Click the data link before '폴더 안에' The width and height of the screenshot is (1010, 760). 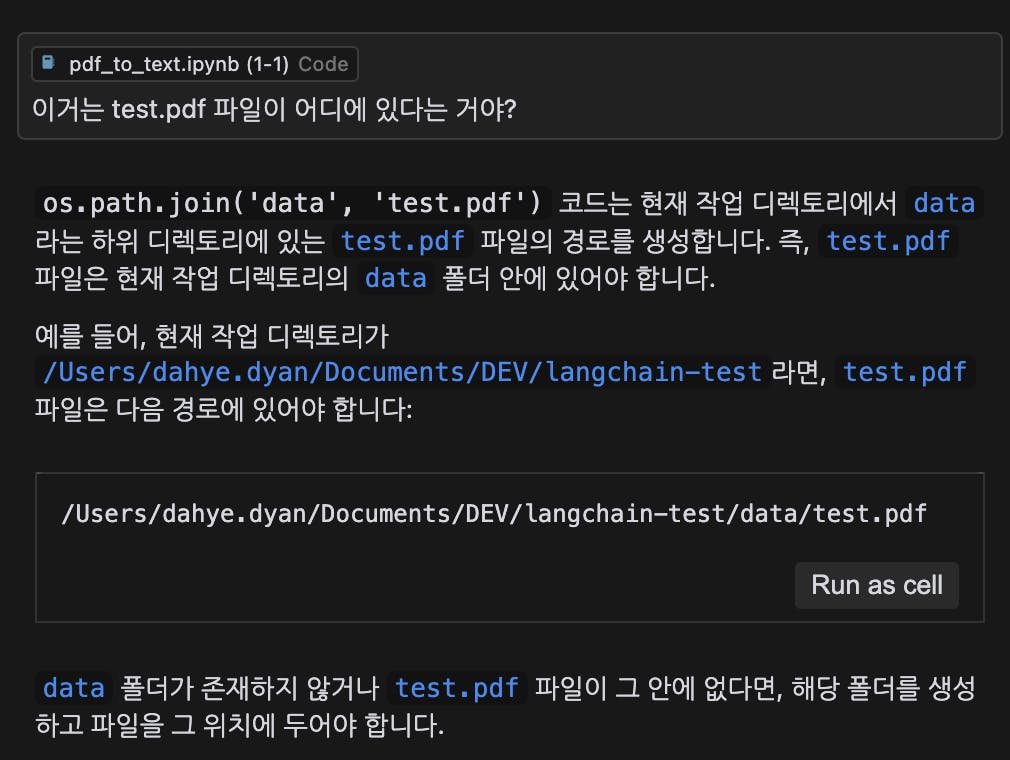coord(396,278)
